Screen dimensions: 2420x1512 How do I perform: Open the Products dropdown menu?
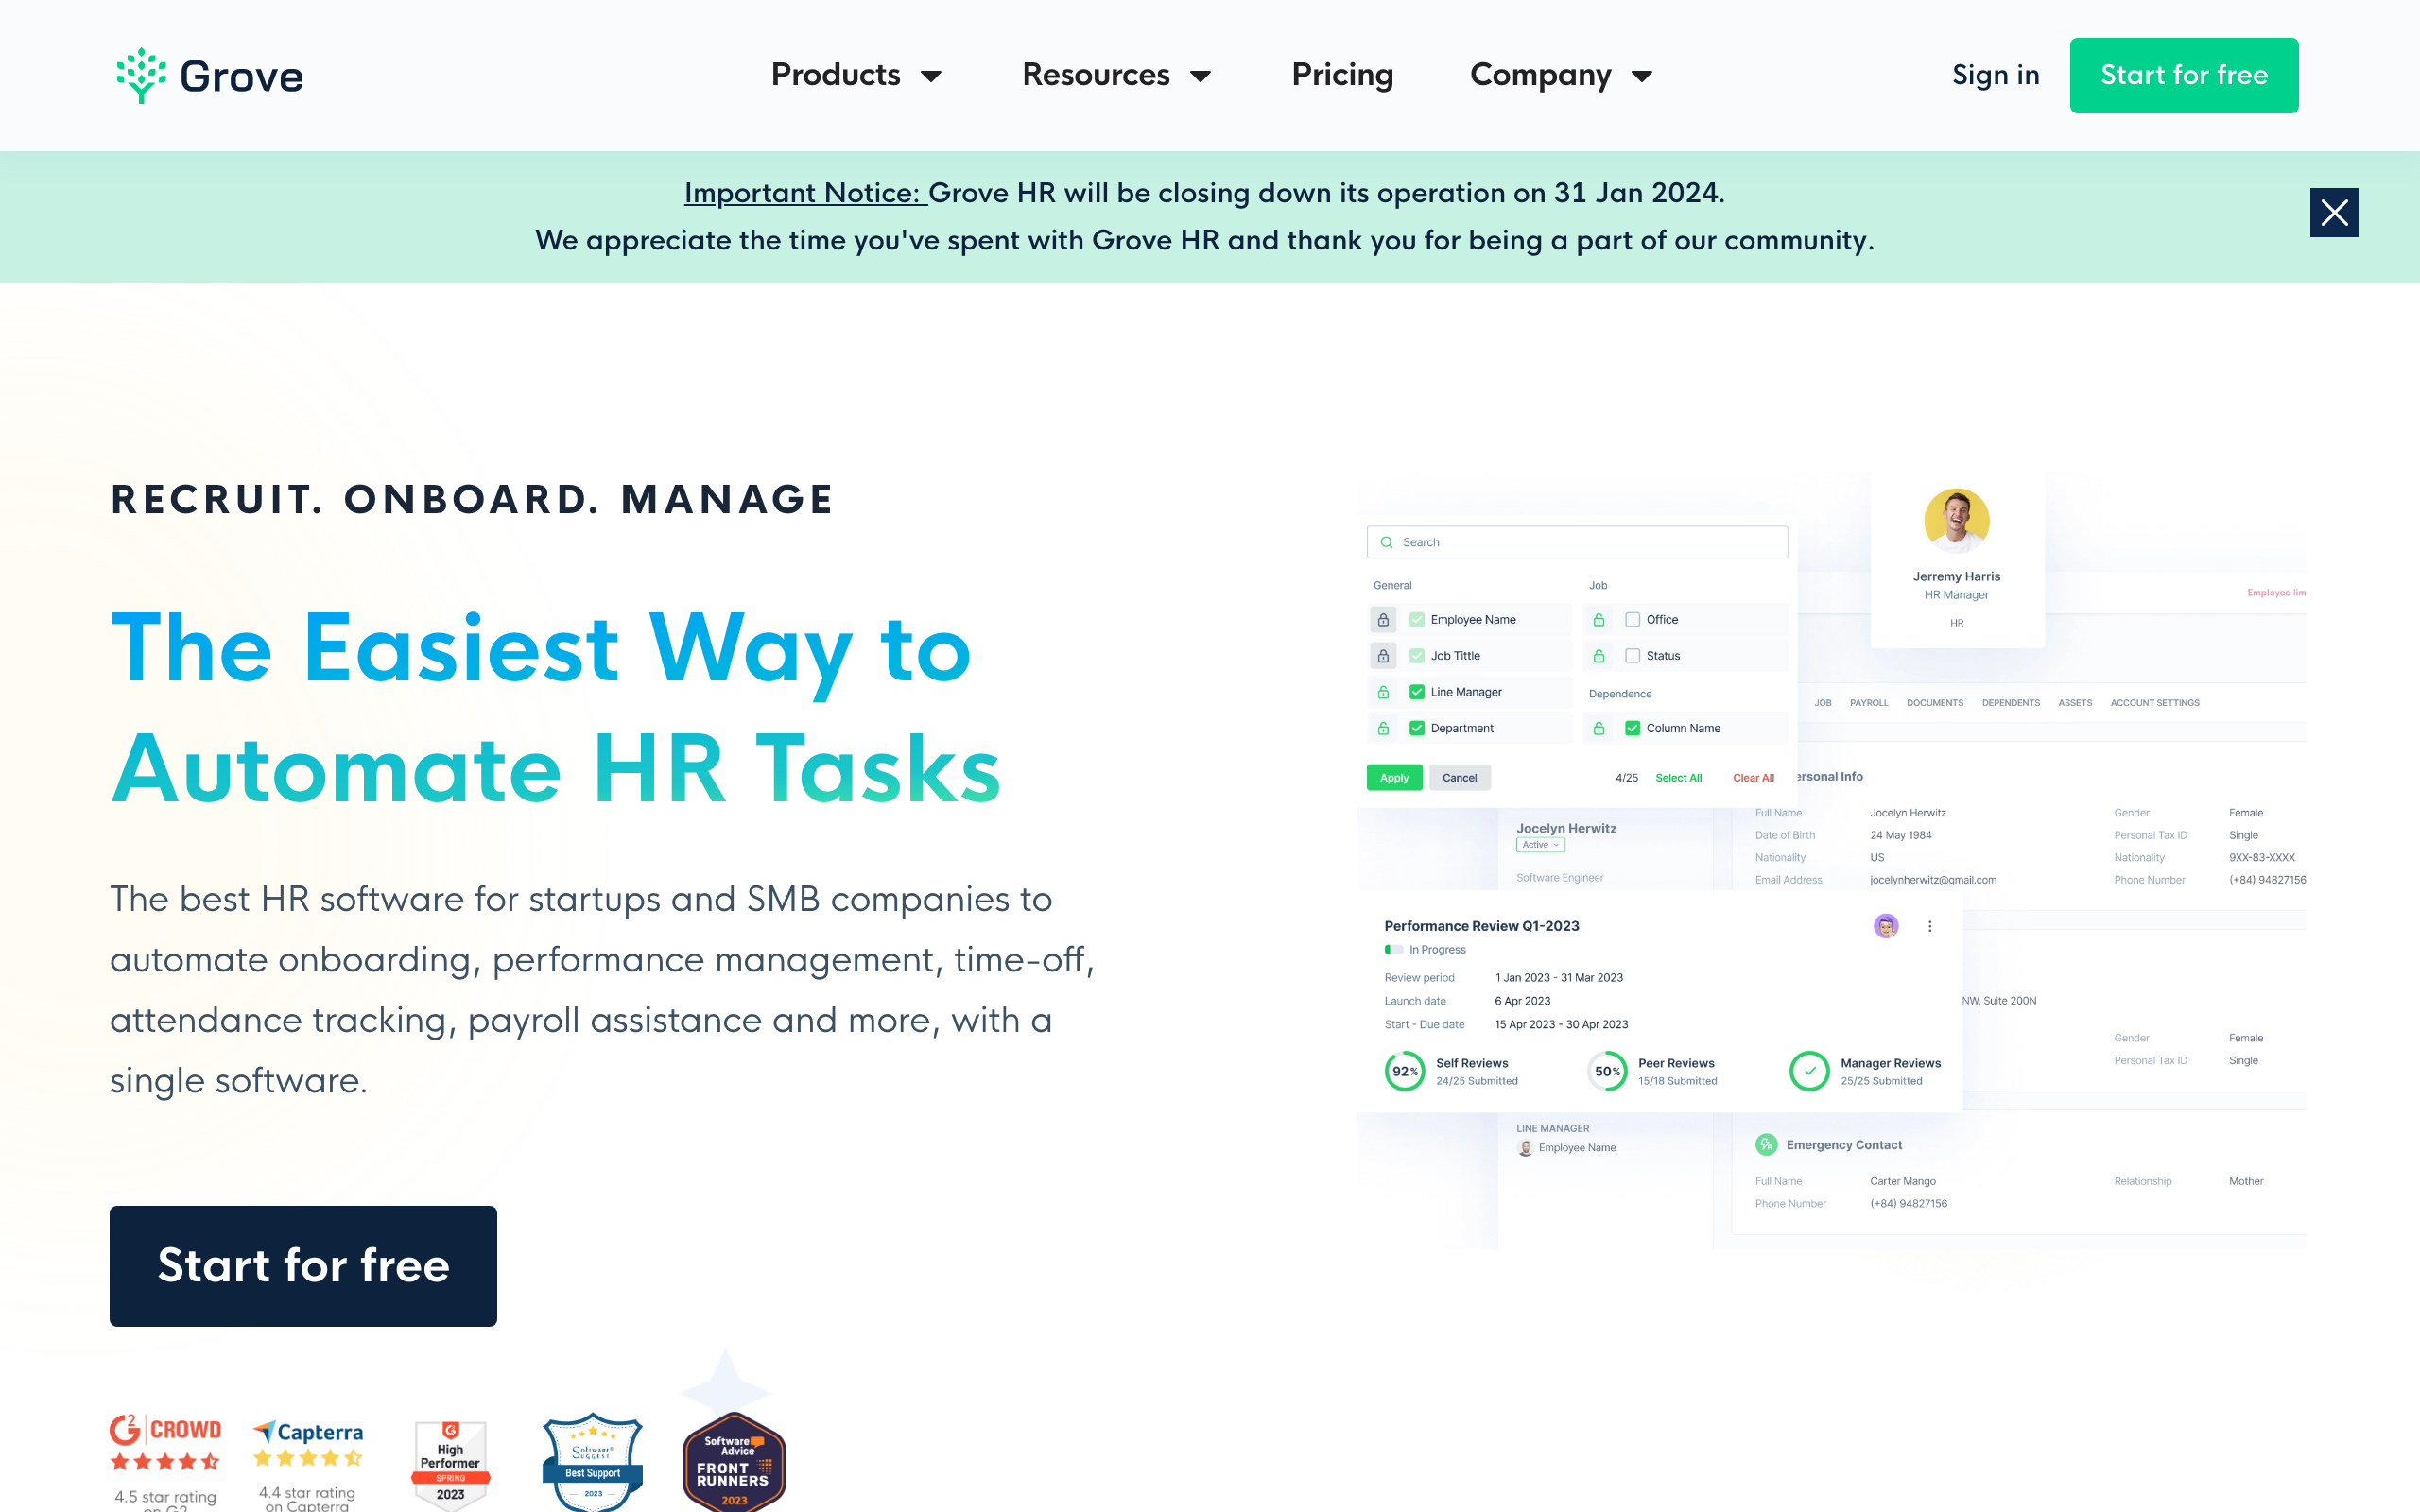pyautogui.click(x=856, y=75)
